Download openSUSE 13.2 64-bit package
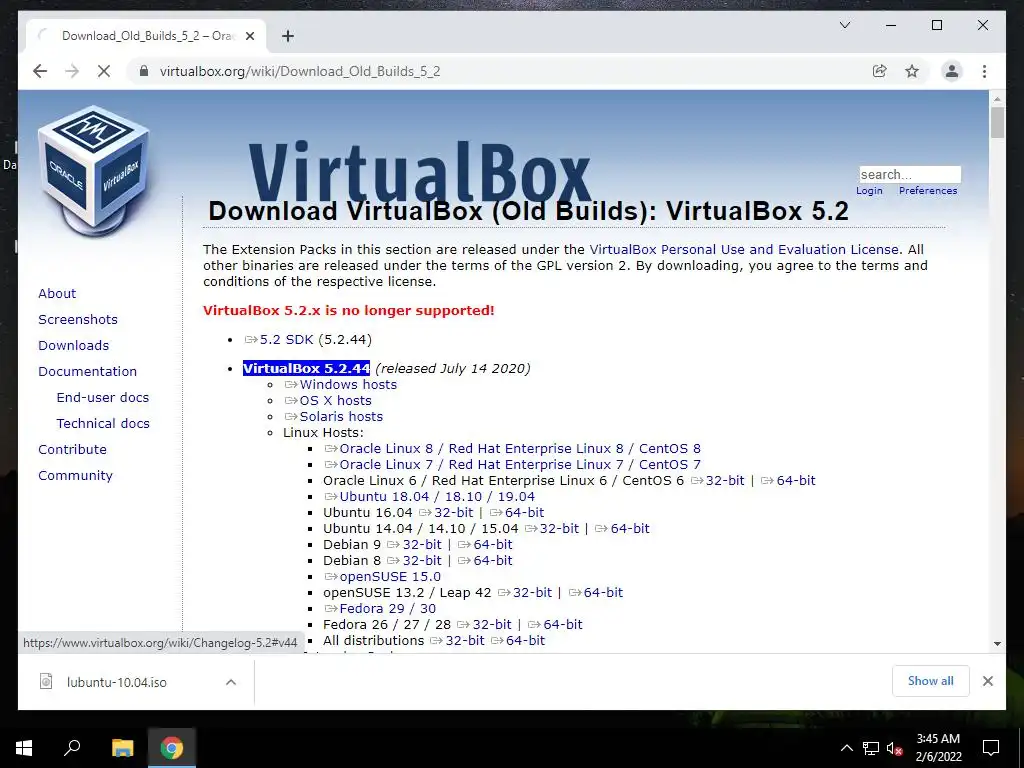This screenshot has height=768, width=1024. (596, 592)
